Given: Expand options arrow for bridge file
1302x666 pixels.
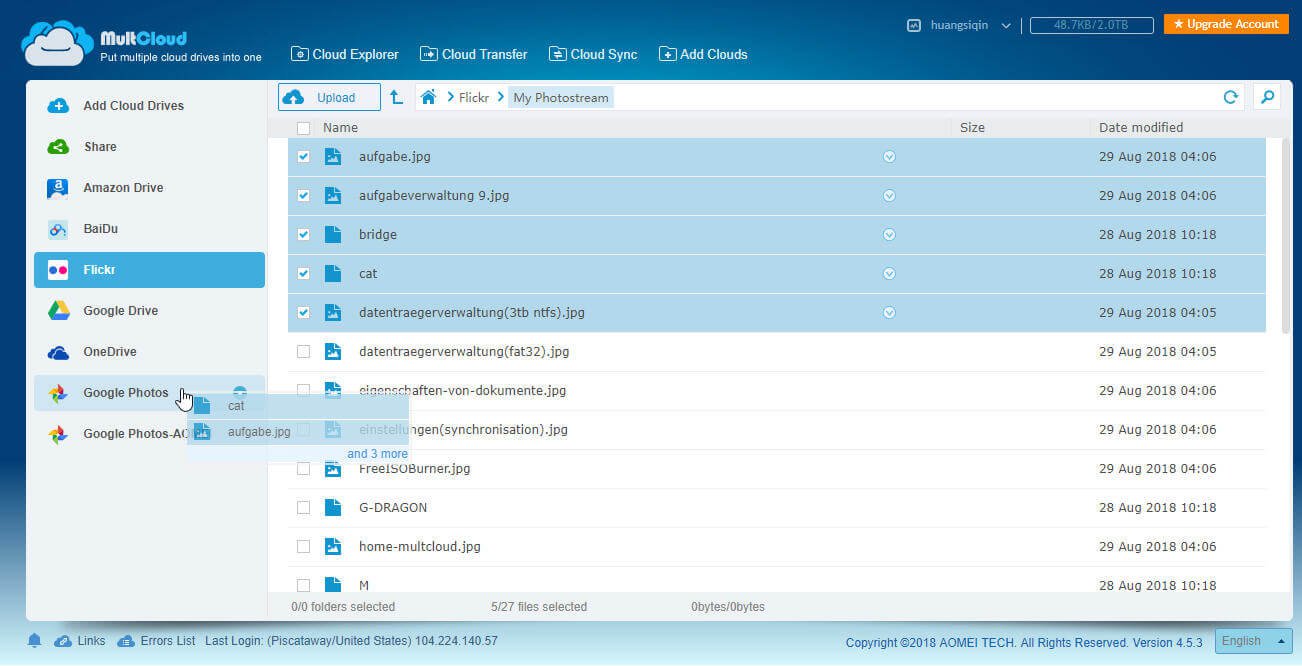Looking at the screenshot, I should (889, 235).
